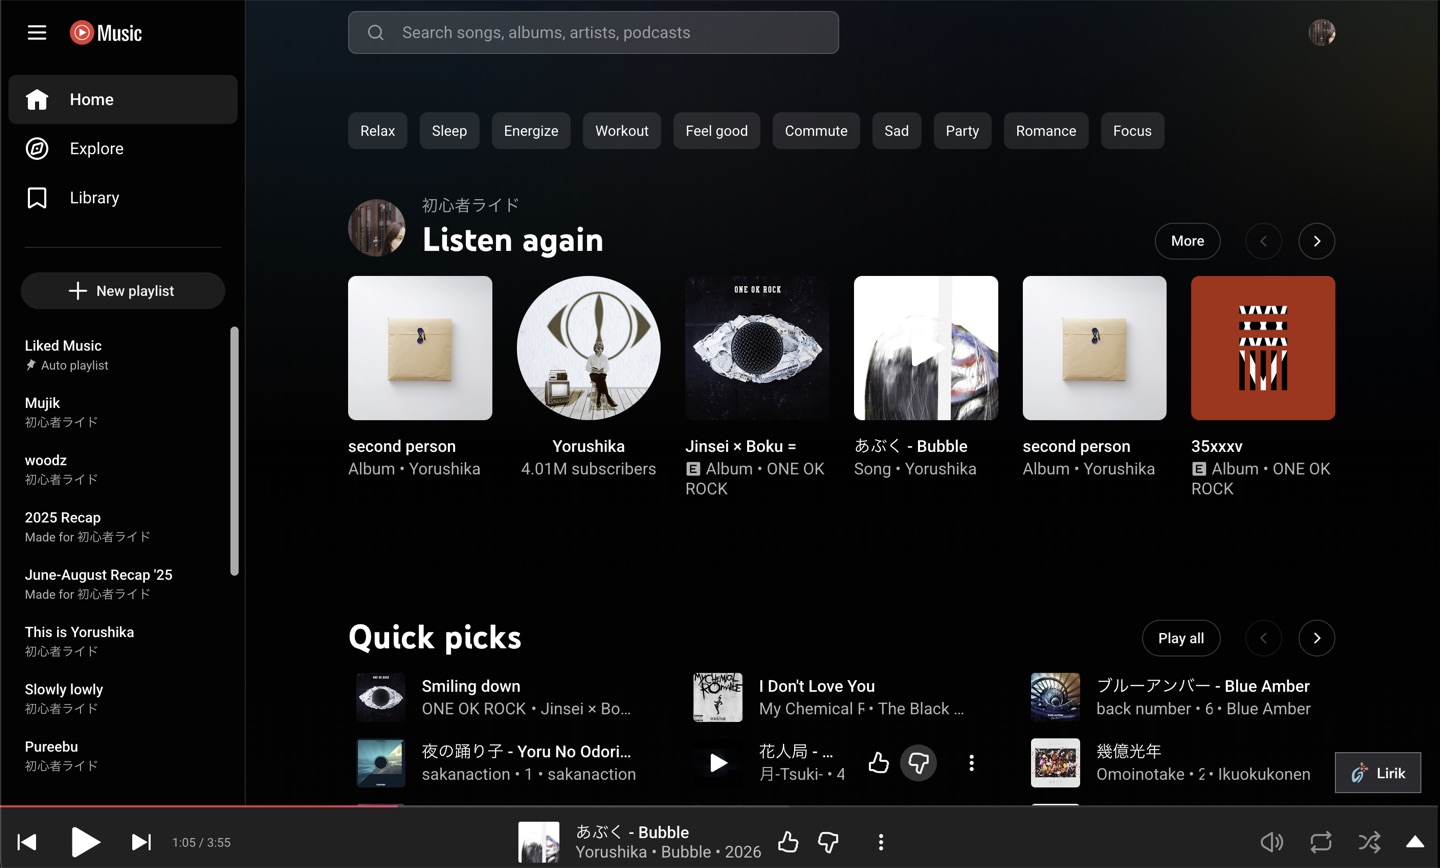Image resolution: width=1440 pixels, height=868 pixels.
Task: Play ブルーアンバー - Blue Amber song
Action: point(1056,697)
